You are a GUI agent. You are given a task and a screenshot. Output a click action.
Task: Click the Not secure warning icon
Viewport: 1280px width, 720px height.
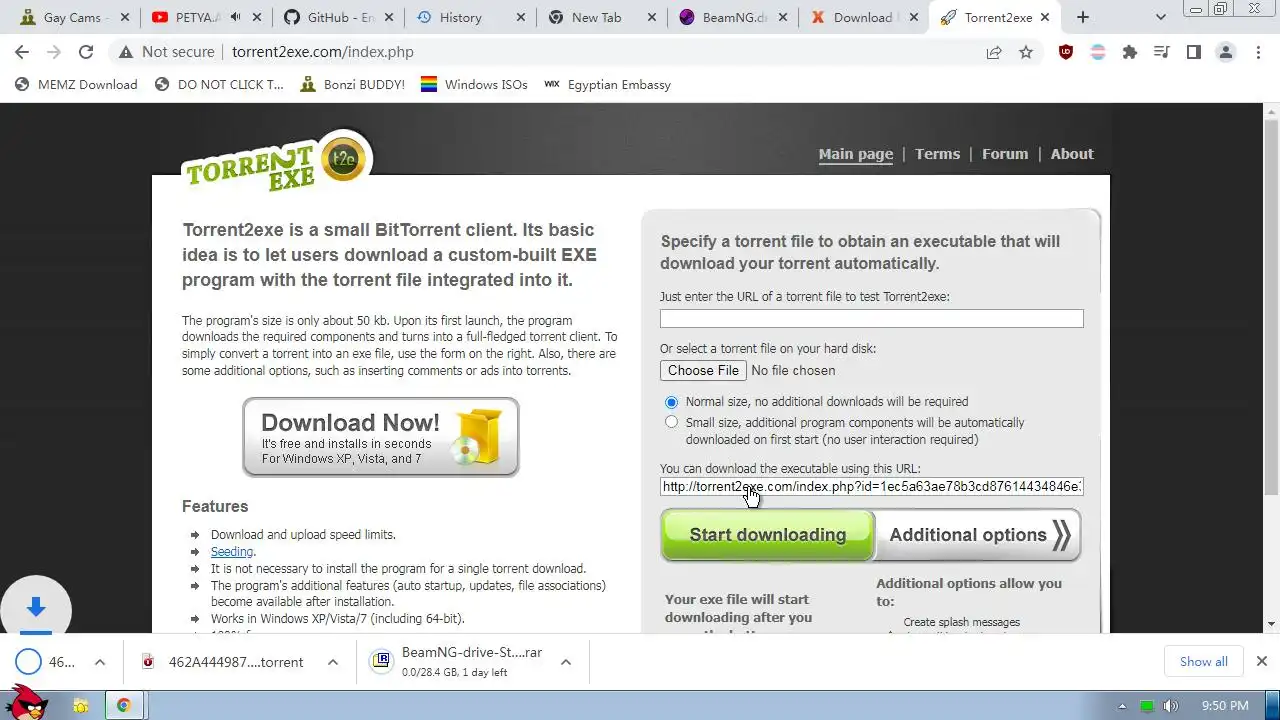124,52
